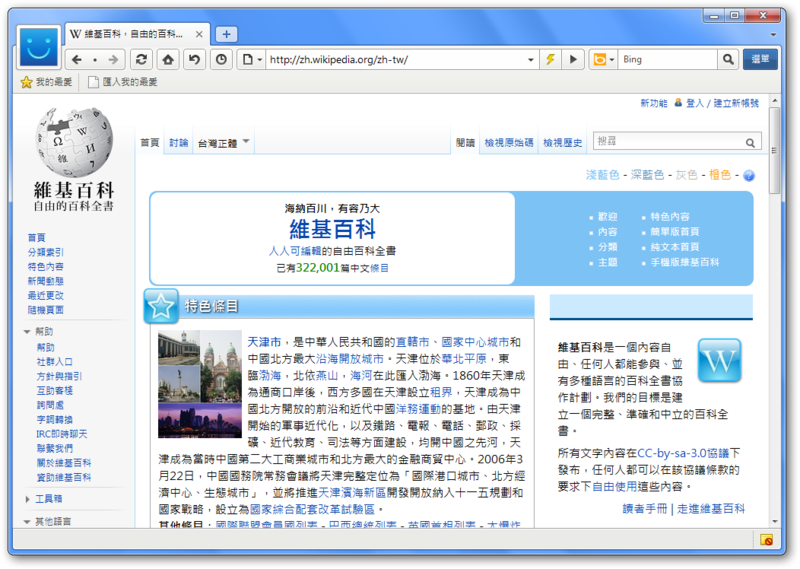Open the new page dropdown arrow
Screen dimensions: 800x569
coord(260,60)
